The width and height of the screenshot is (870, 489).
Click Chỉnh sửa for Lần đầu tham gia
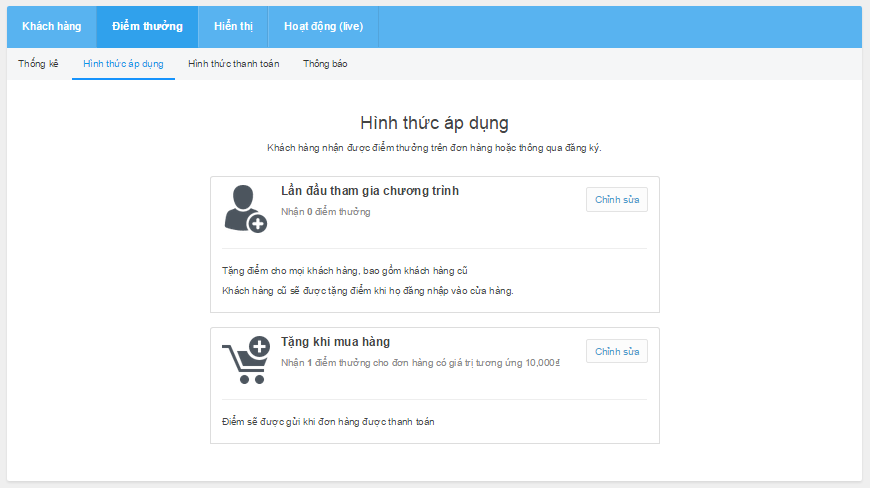click(x=617, y=200)
